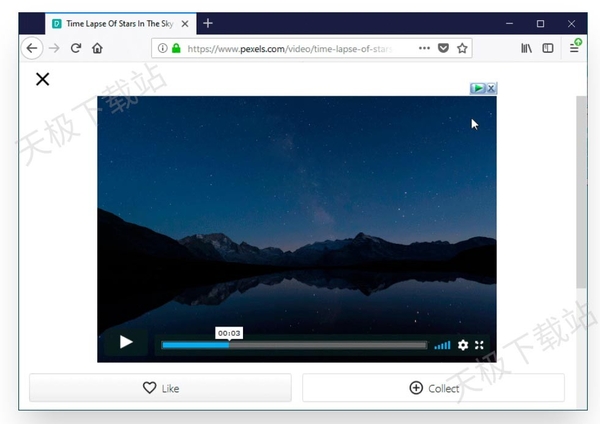Open the page actions three-dot menu
Viewport: 600px width, 424px height.
click(x=424, y=48)
